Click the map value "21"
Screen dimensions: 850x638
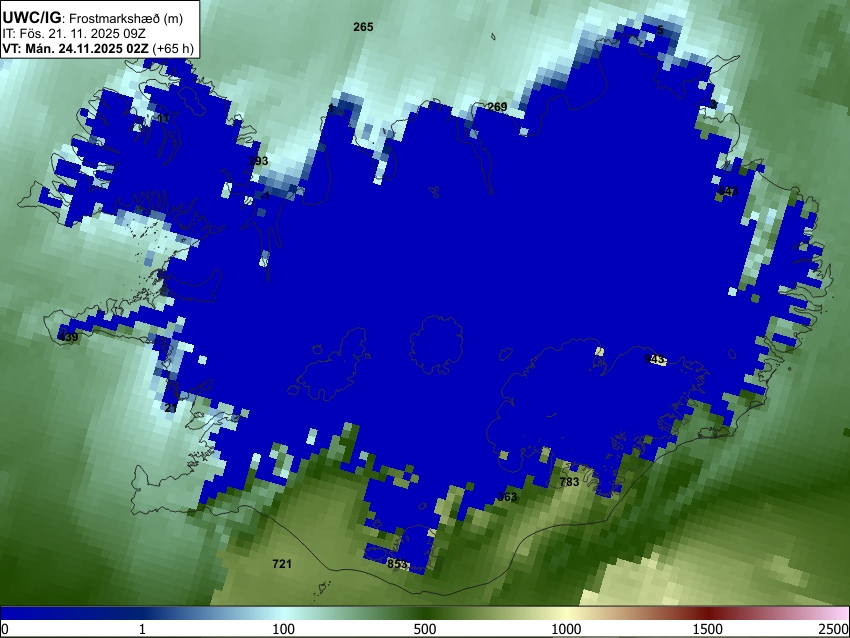(171, 408)
